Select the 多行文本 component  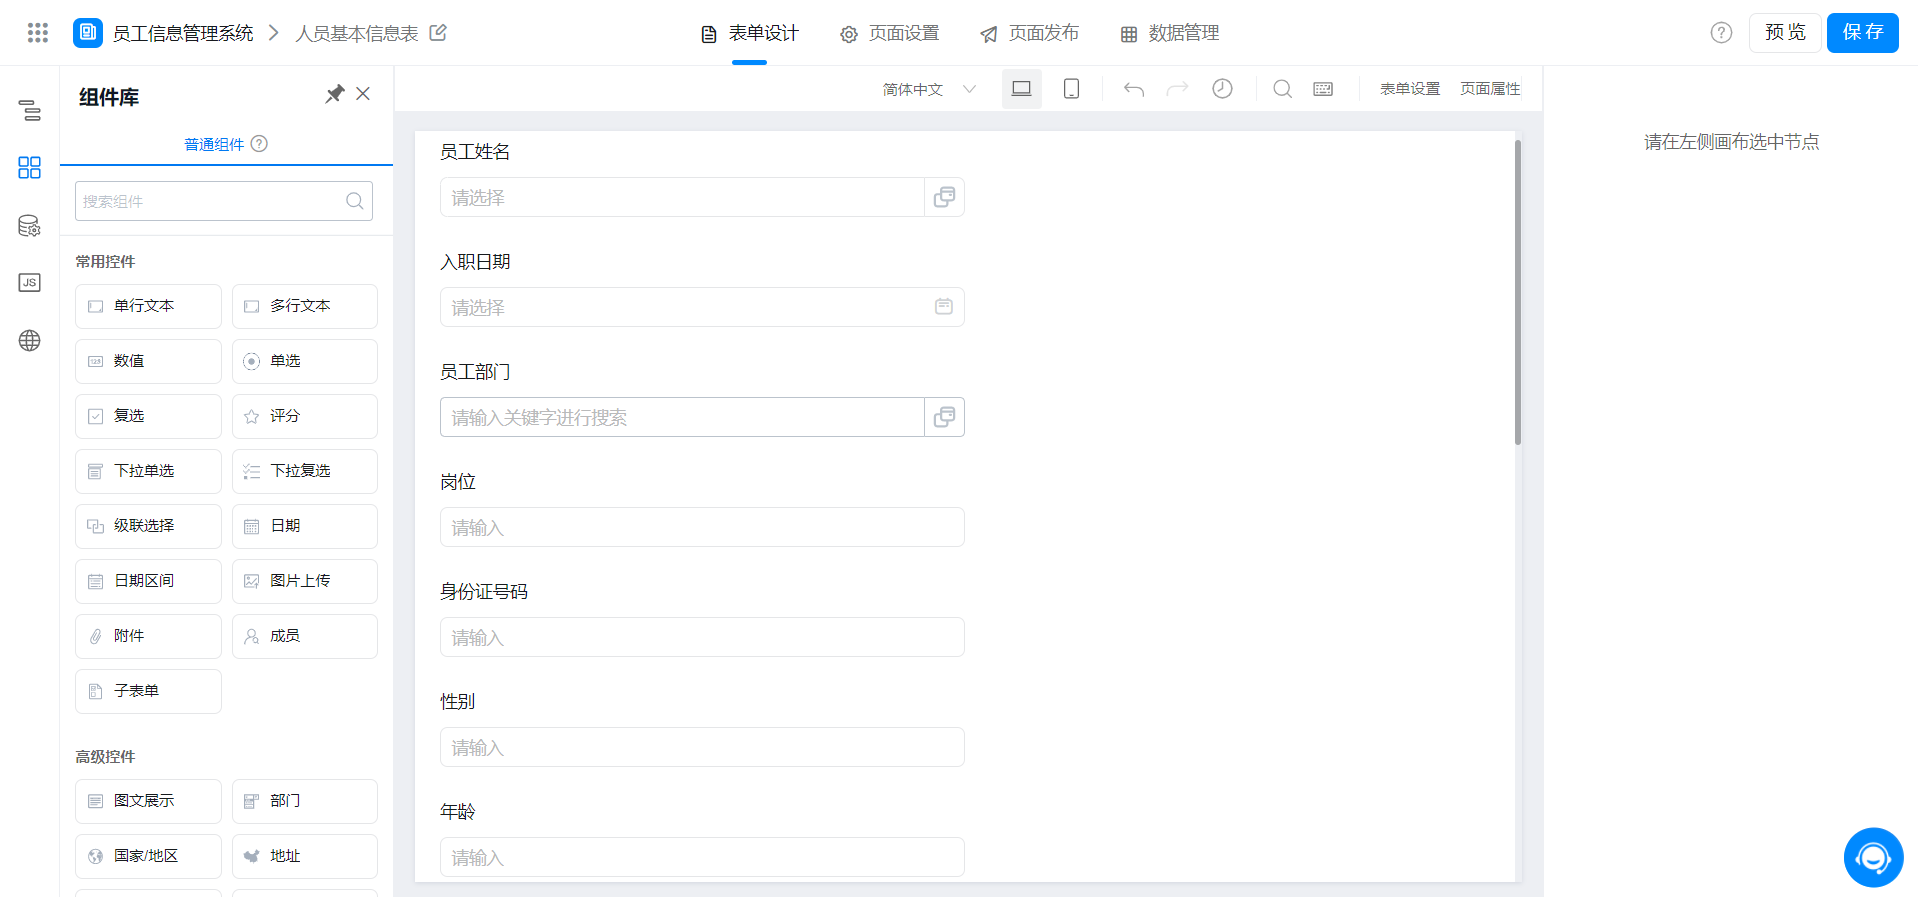(305, 306)
